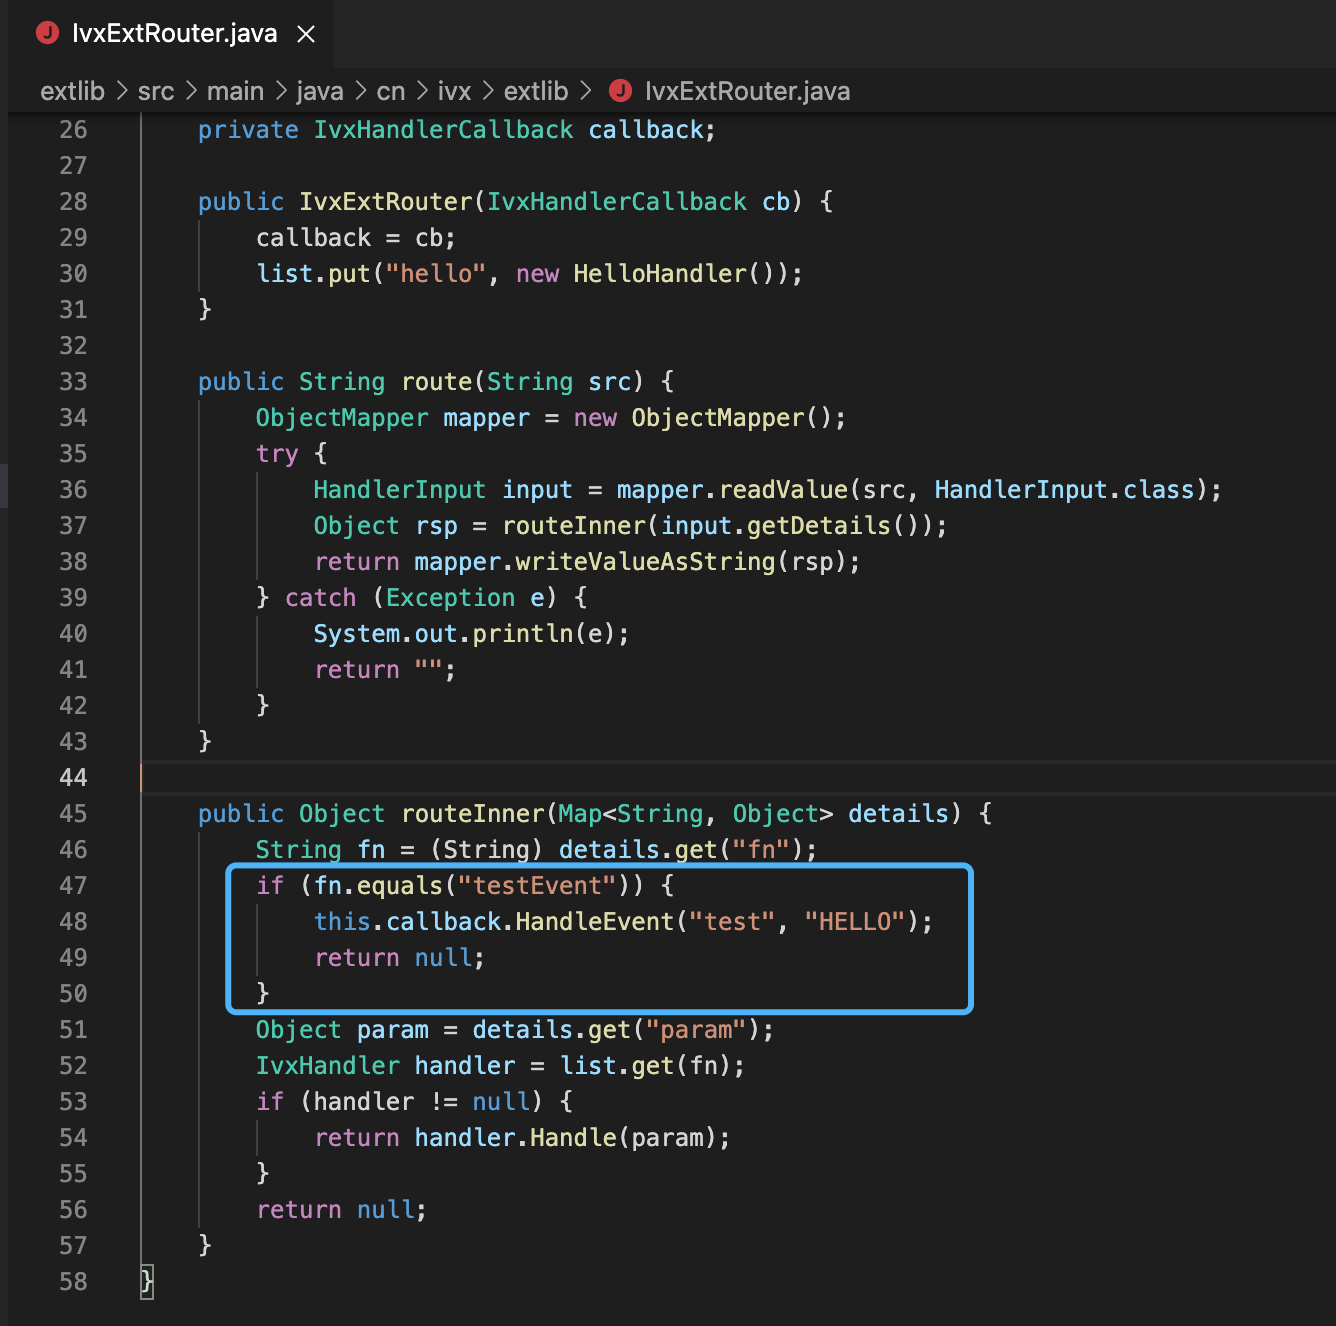1336x1326 pixels.
Task: Open the src breadcrumb segment
Action: 156,91
